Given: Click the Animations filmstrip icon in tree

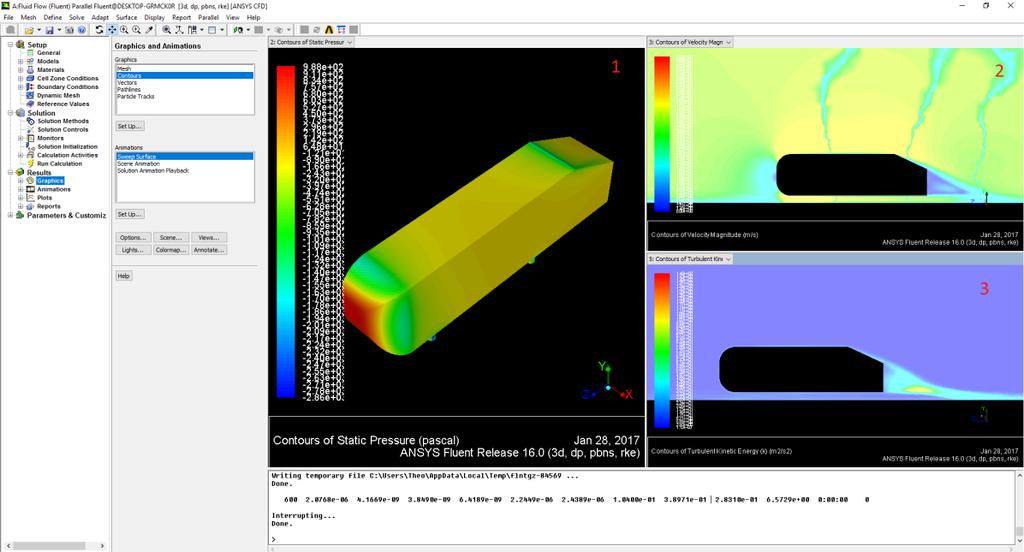Looking at the screenshot, I should (x=30, y=189).
